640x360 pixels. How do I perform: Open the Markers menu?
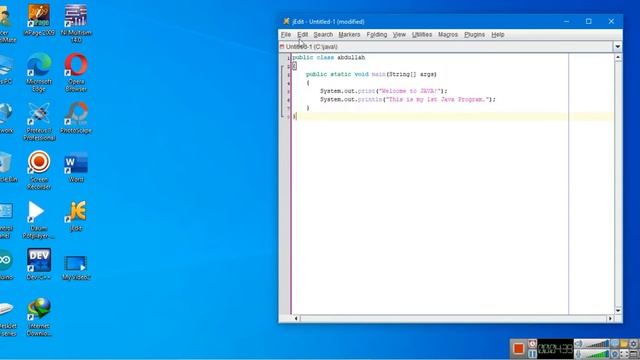tap(349, 35)
